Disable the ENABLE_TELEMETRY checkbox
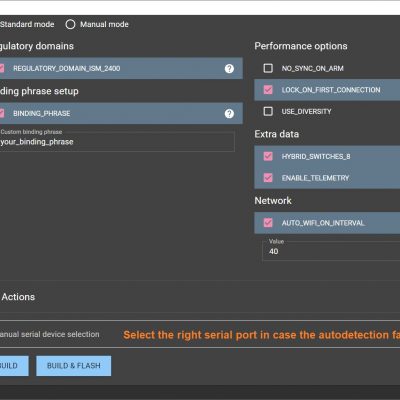 click(x=268, y=178)
